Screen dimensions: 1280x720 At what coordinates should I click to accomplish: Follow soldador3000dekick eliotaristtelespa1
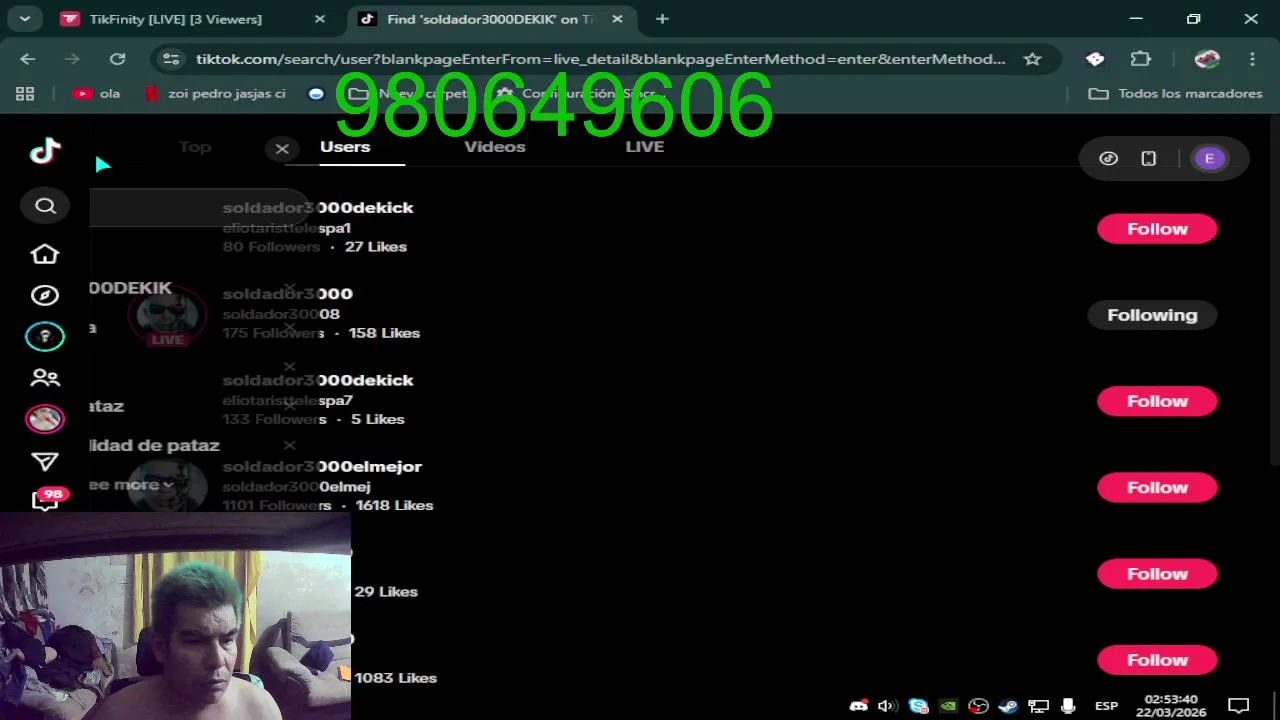tap(1157, 228)
